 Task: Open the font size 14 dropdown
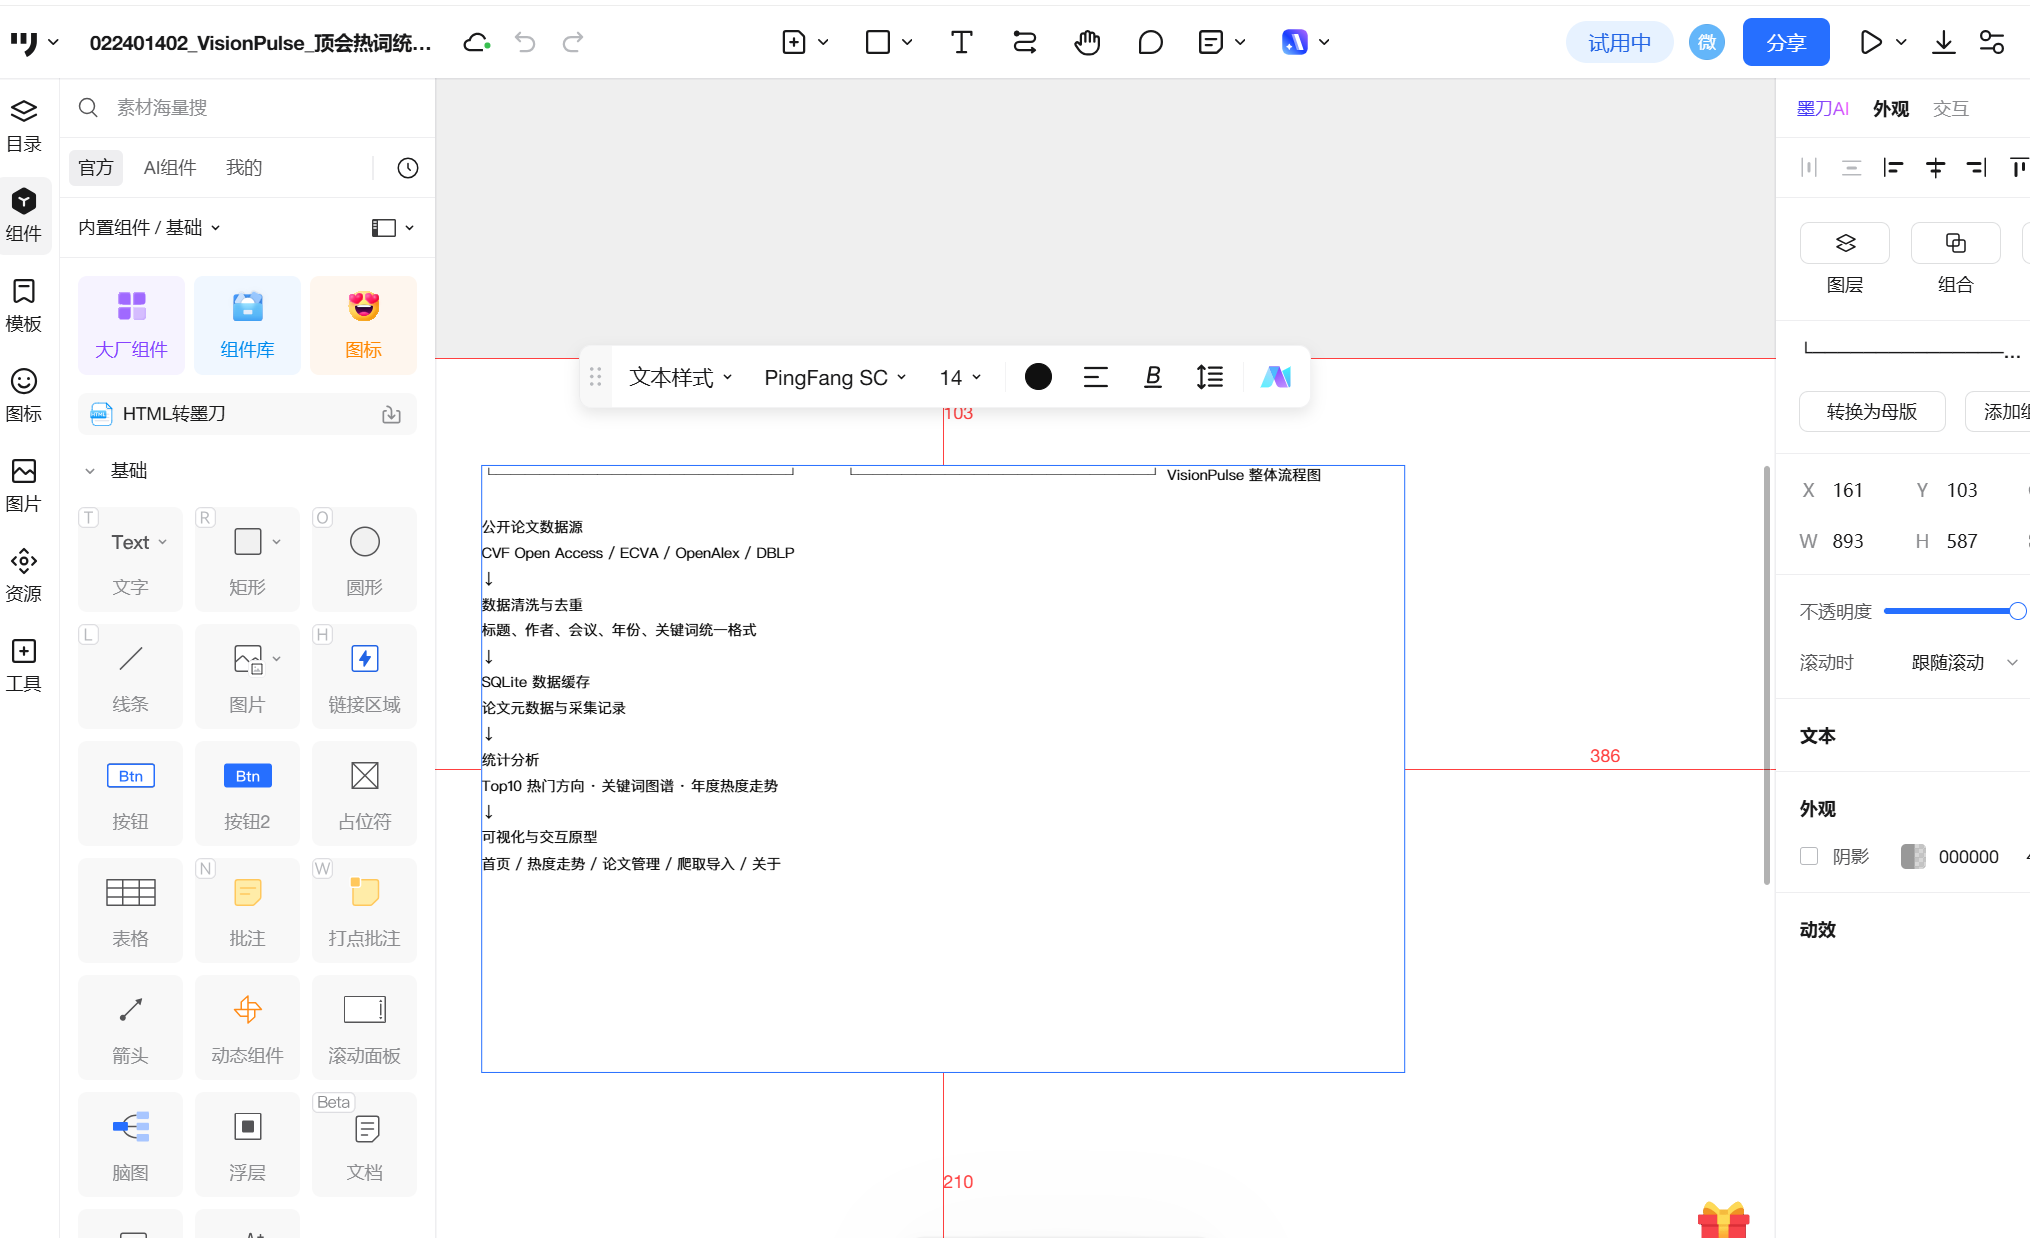[x=960, y=377]
